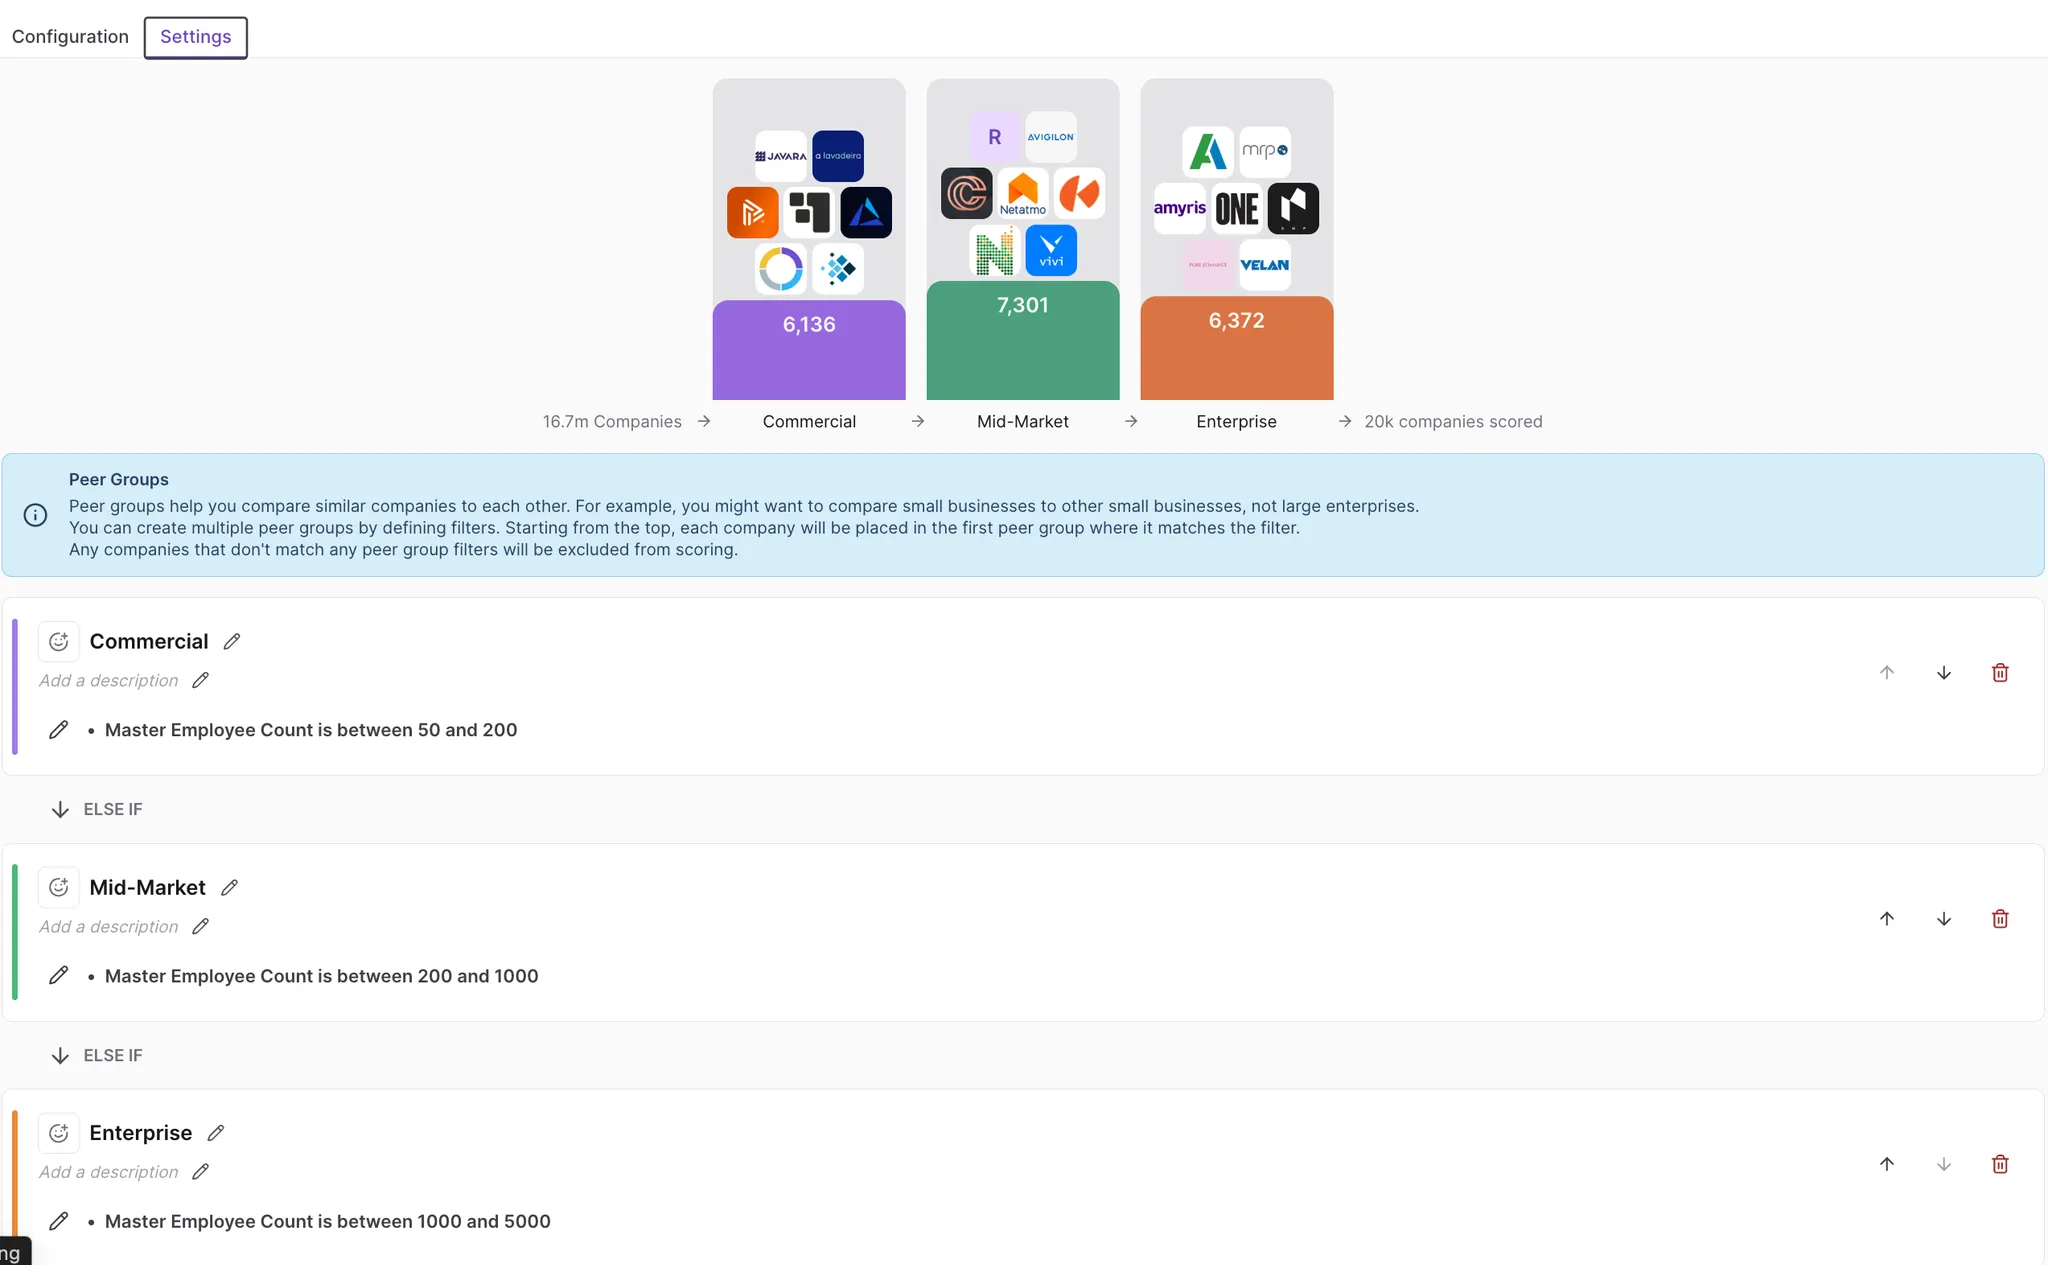Viewport: 2048px width, 1265px height.
Task: Move Enterprise peer group up
Action: 1886,1164
